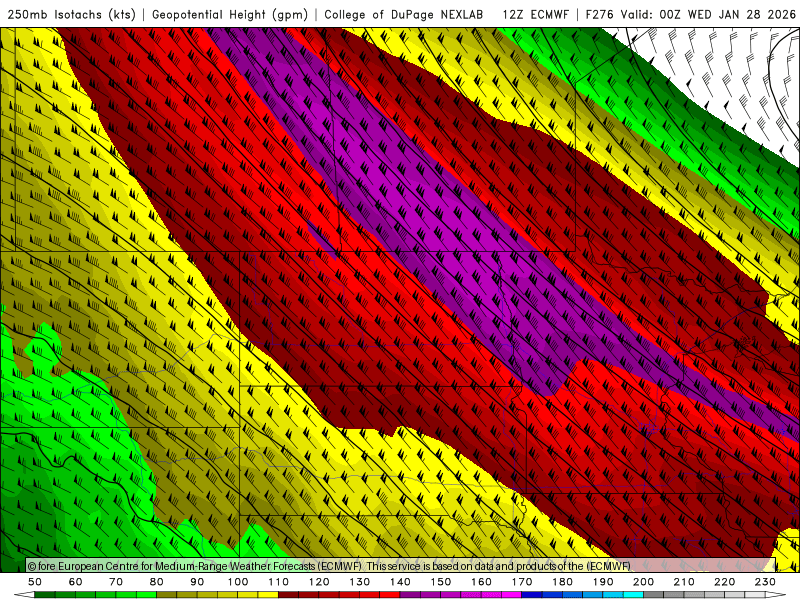This screenshot has height=600, width=800.
Task: Click the dark blue swatch right after 170
Action: [532, 595]
